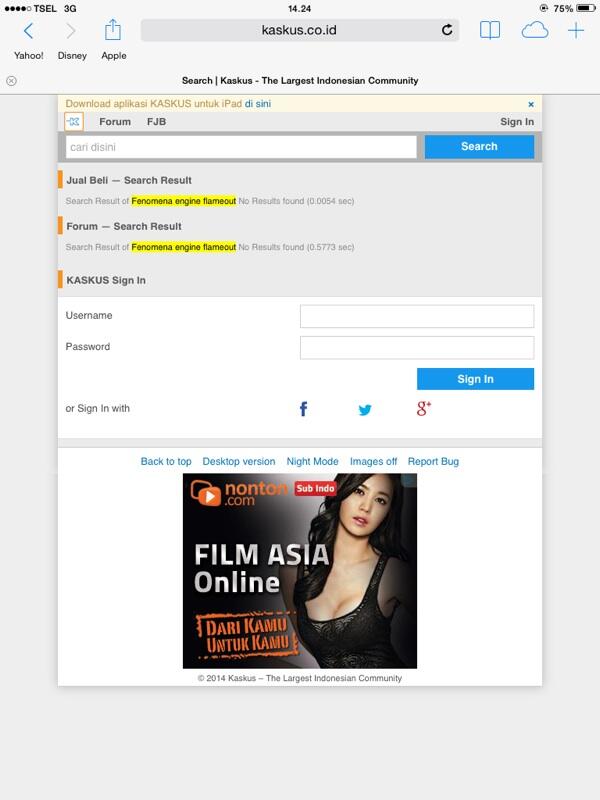Follow the Back to top link
The height and width of the screenshot is (800, 600).
[166, 461]
